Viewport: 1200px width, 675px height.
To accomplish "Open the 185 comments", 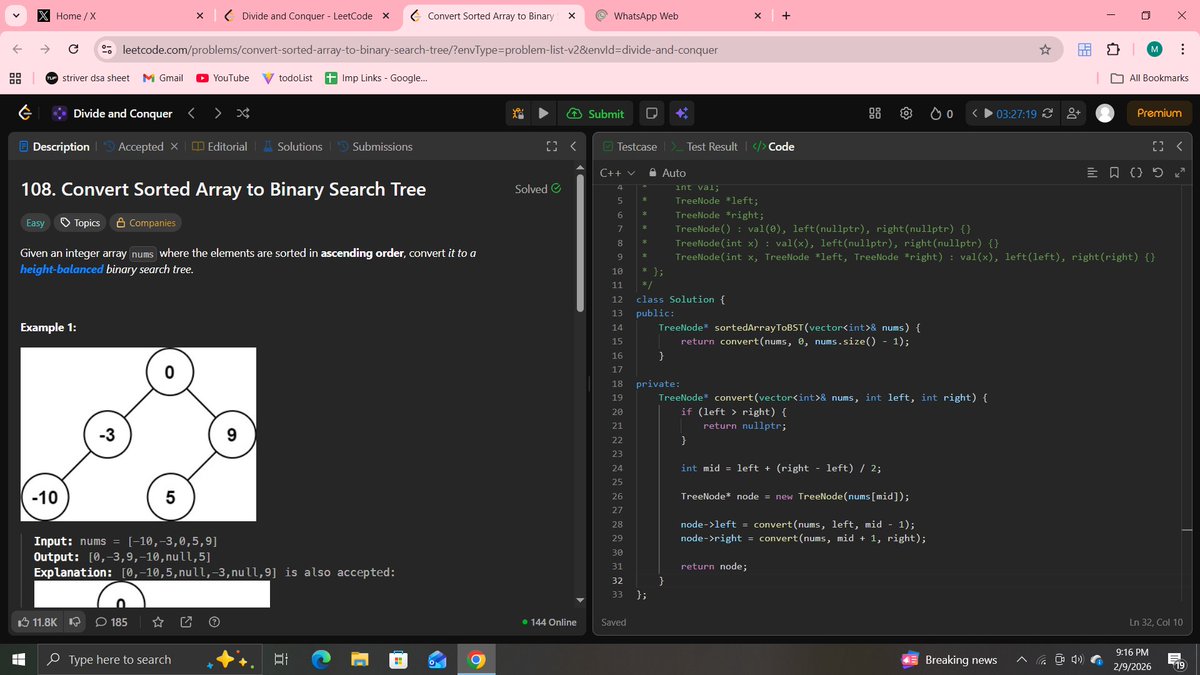I will [x=111, y=622].
